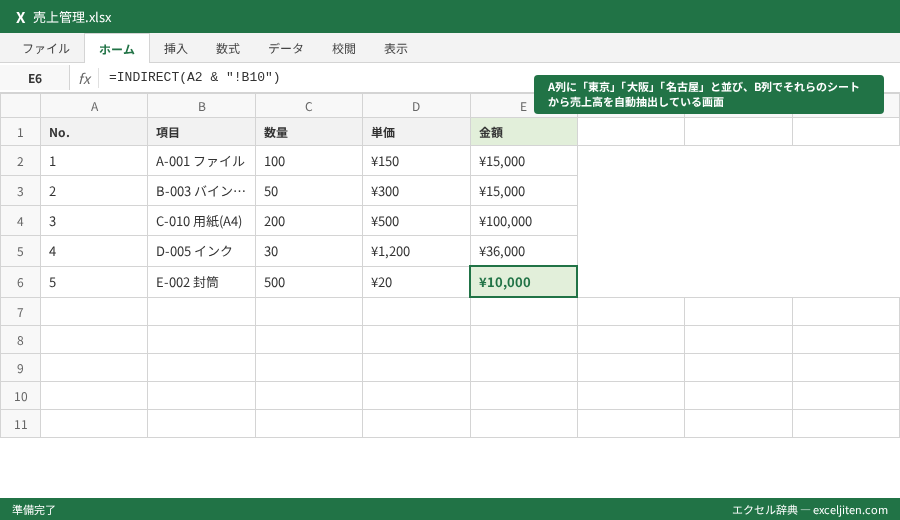Click the fx insert function icon
The image size is (900, 520).
84,78
